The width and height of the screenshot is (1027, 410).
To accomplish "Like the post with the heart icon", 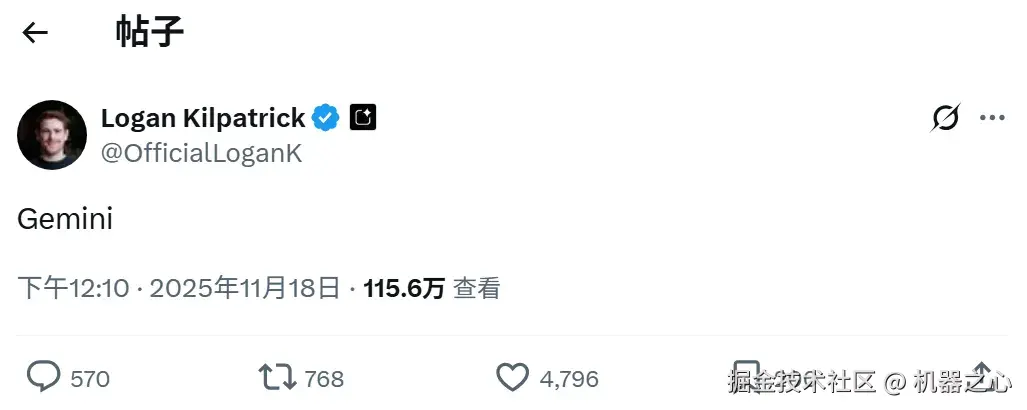I will click(512, 377).
